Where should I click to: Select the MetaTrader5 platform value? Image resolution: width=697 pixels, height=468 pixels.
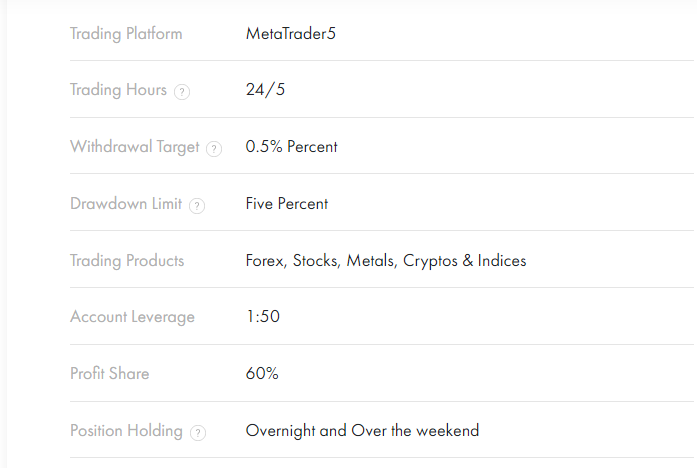(x=291, y=34)
